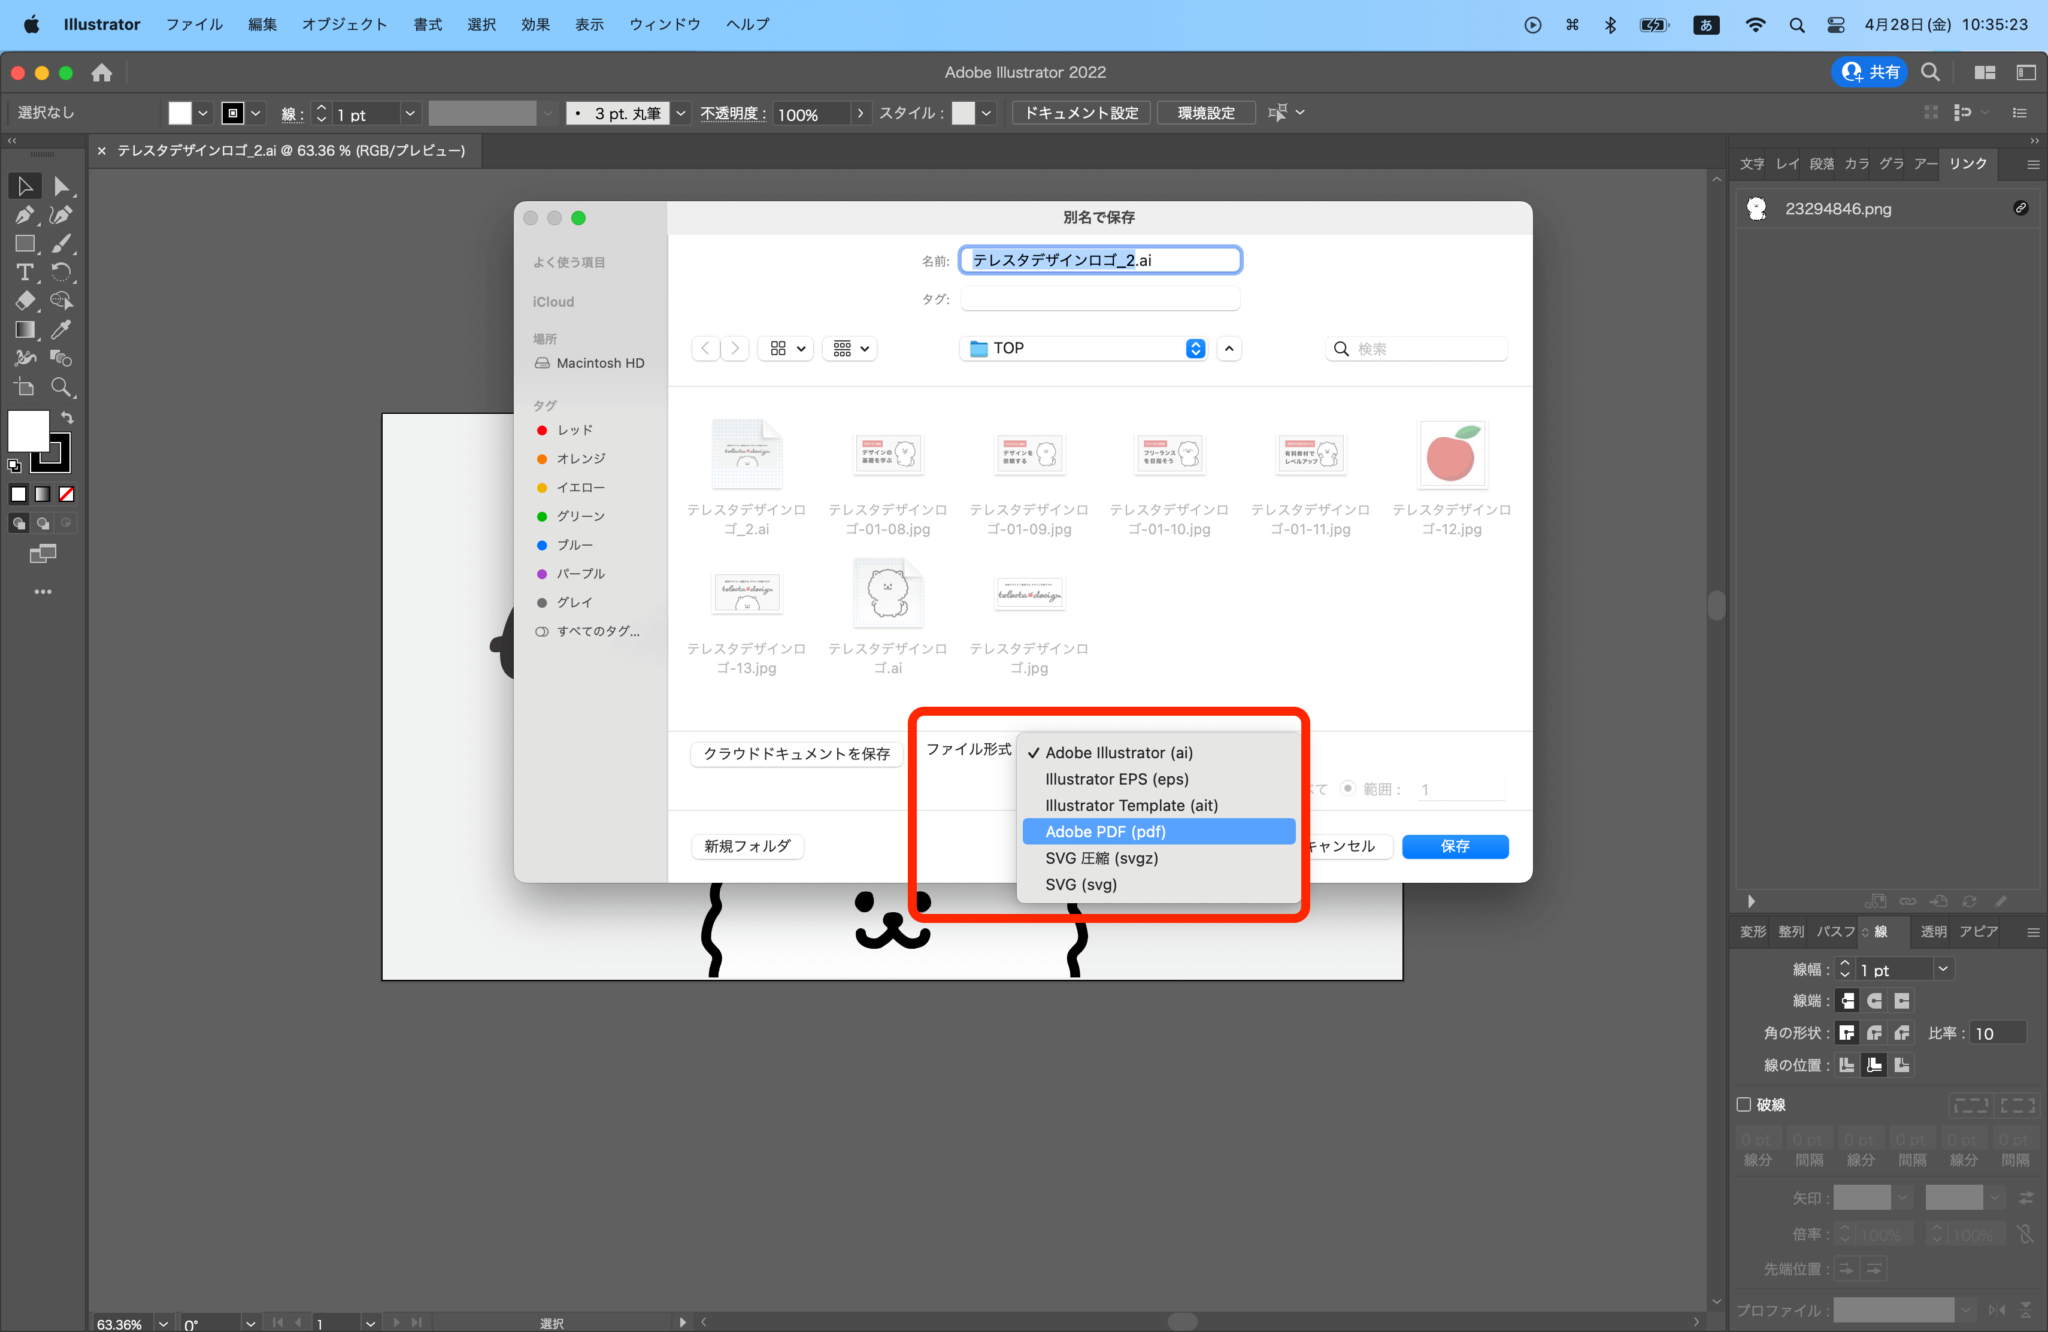Select the Zoom tool
Viewport: 2048px width, 1332px height.
coord(62,386)
